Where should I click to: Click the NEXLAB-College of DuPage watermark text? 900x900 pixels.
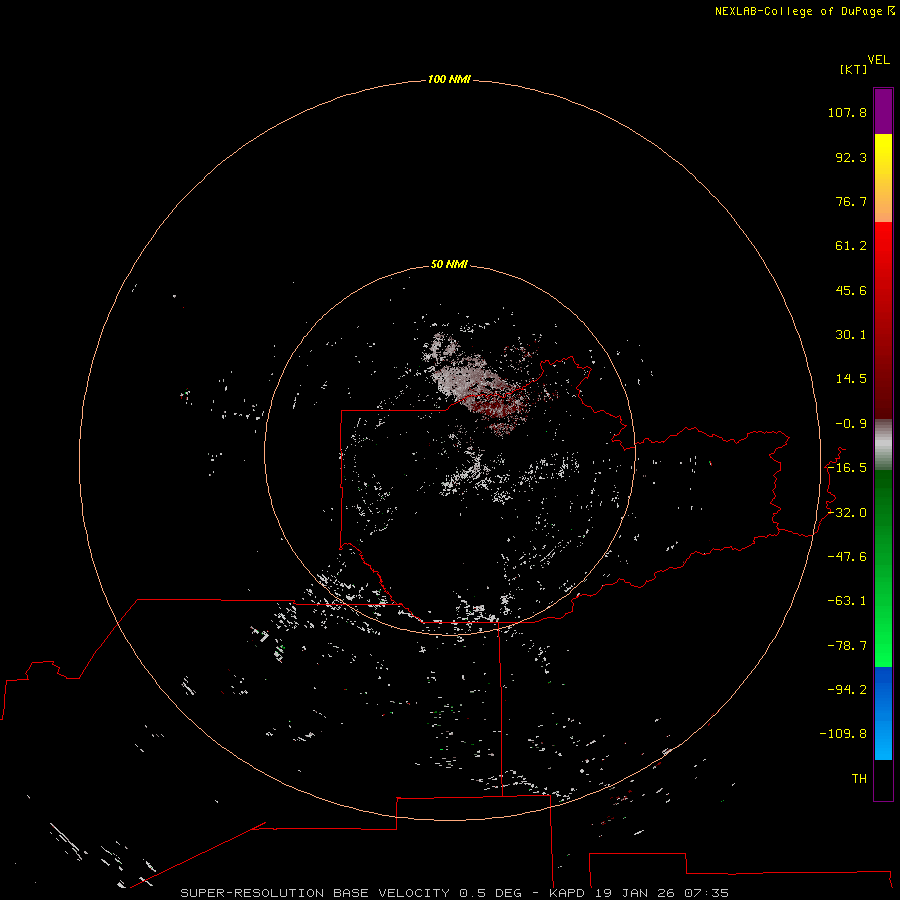(x=798, y=11)
